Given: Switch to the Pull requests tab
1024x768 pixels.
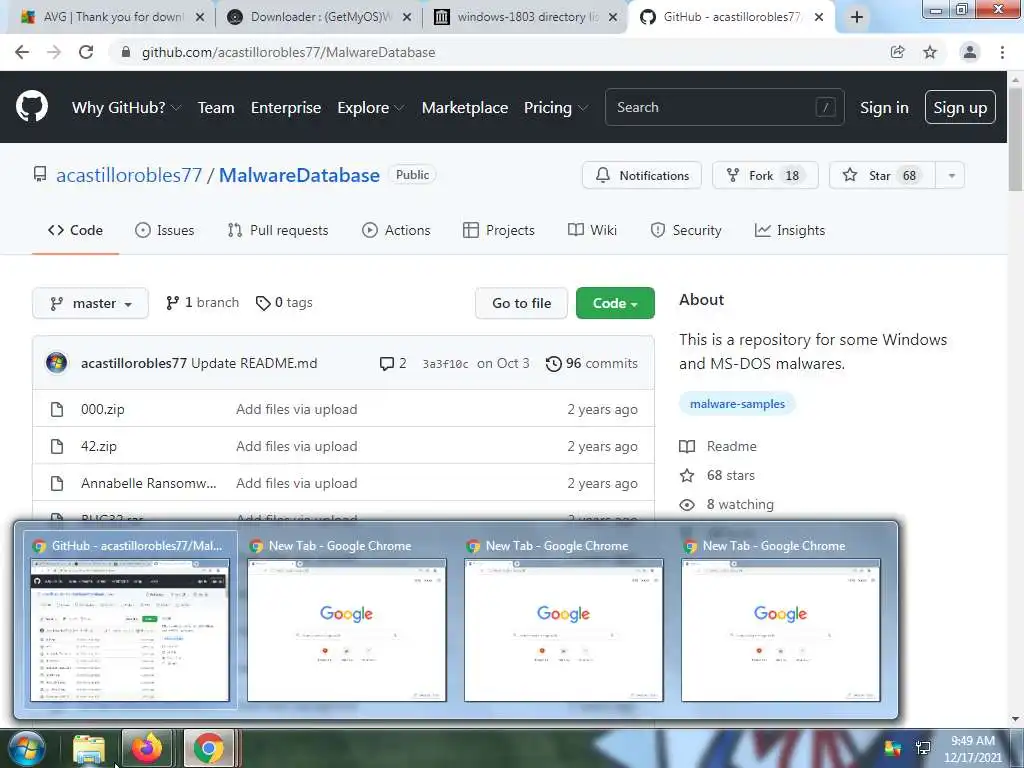Looking at the screenshot, I should [x=278, y=230].
